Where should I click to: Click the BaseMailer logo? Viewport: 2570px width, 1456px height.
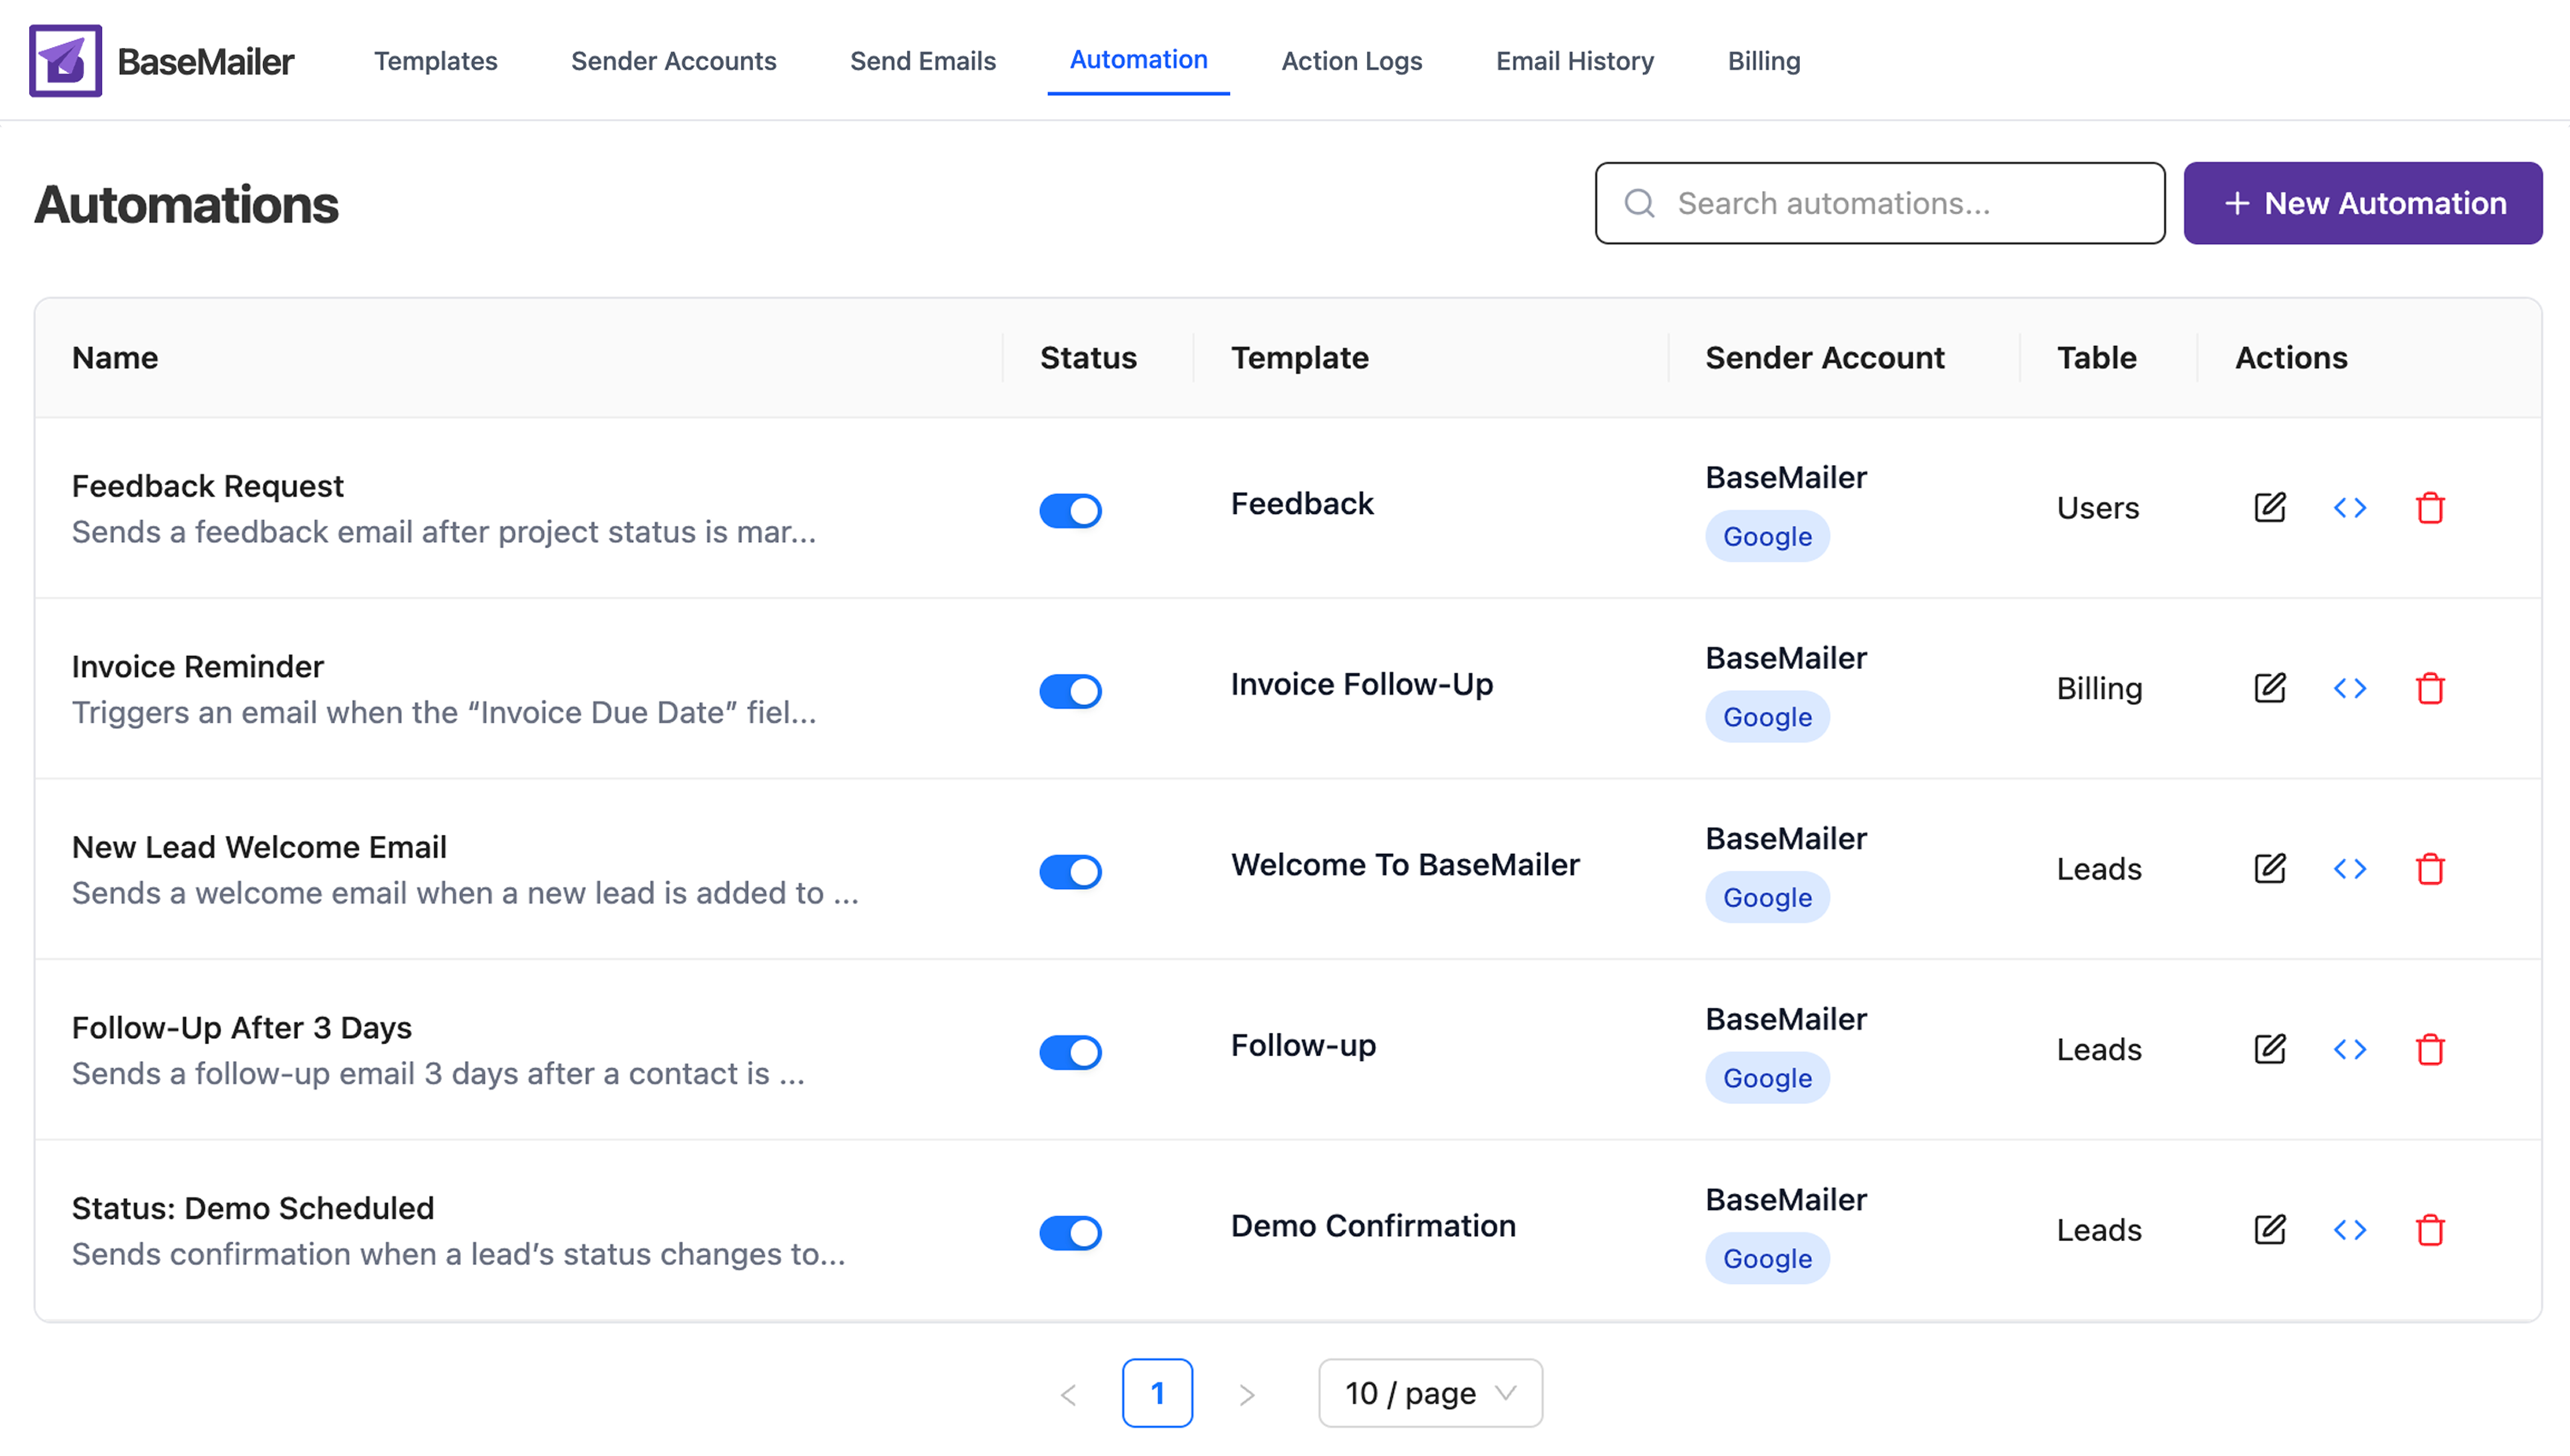click(65, 60)
